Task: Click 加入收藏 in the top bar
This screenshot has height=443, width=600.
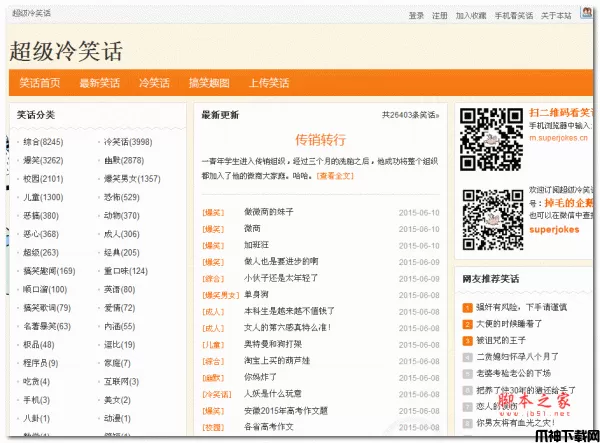Action: point(471,16)
